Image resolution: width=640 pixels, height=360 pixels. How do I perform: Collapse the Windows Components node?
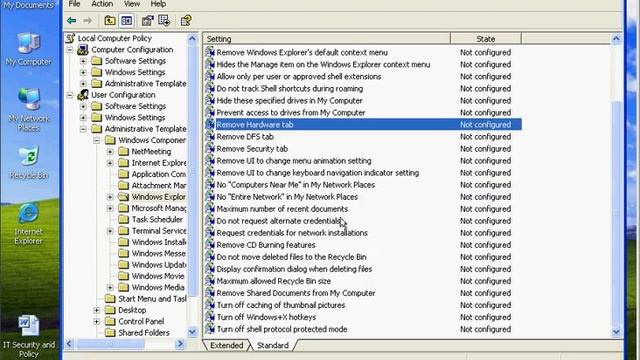97,140
